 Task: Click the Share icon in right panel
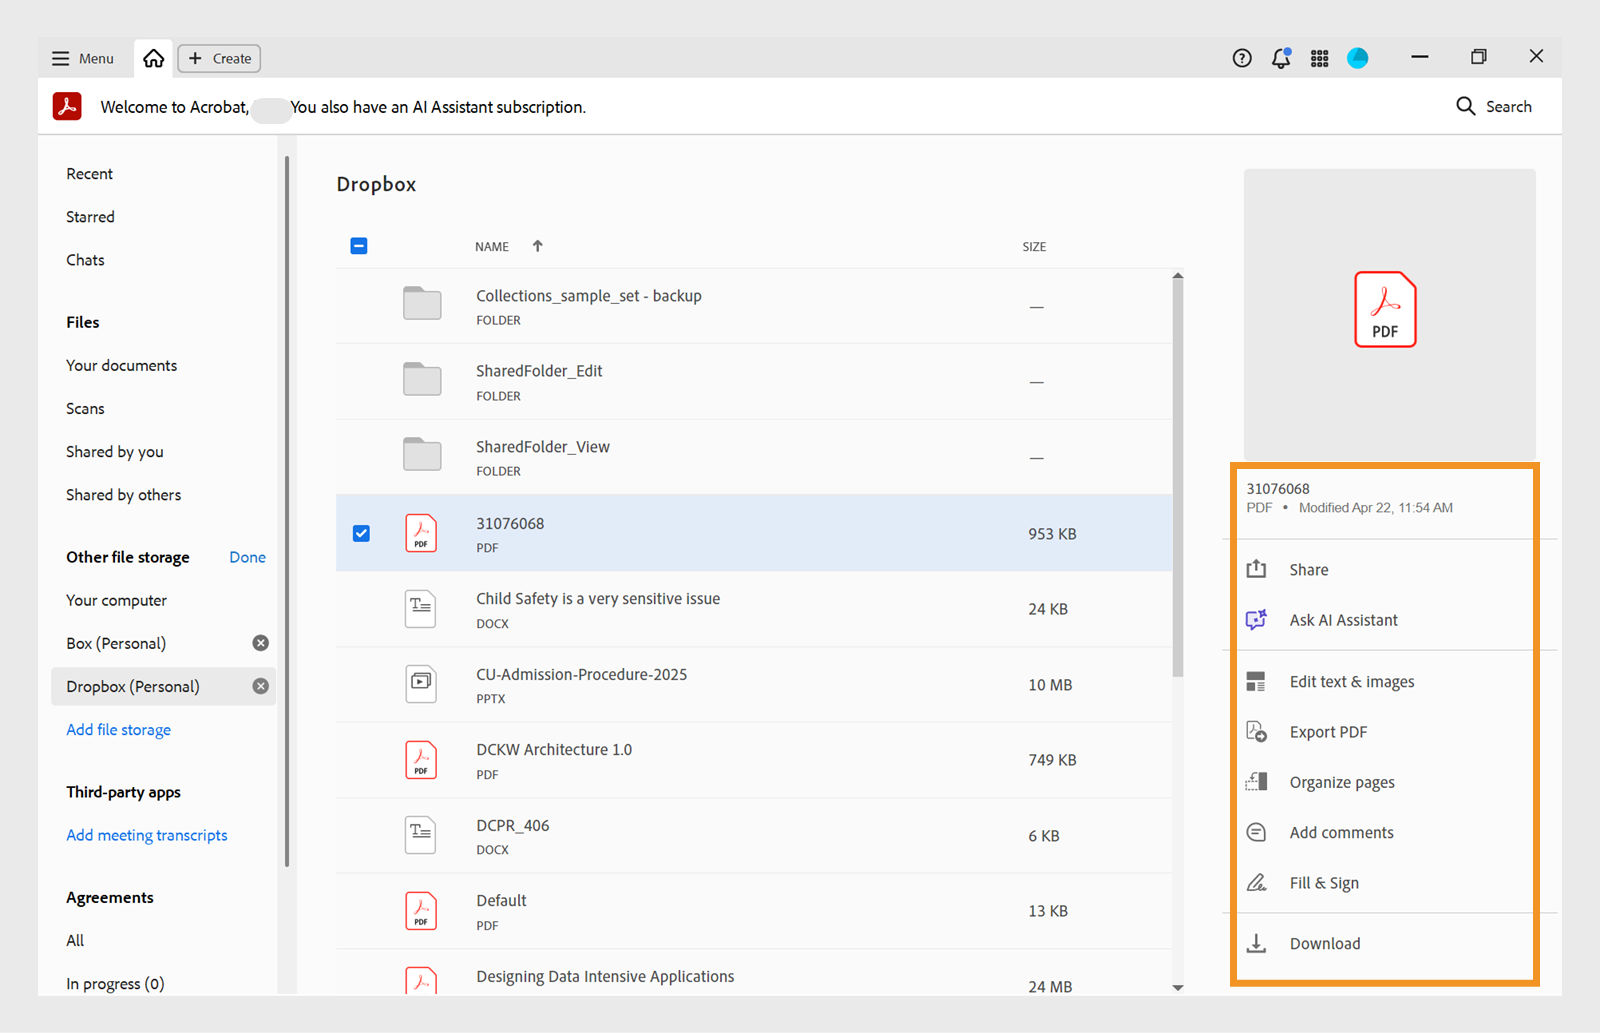1257,569
